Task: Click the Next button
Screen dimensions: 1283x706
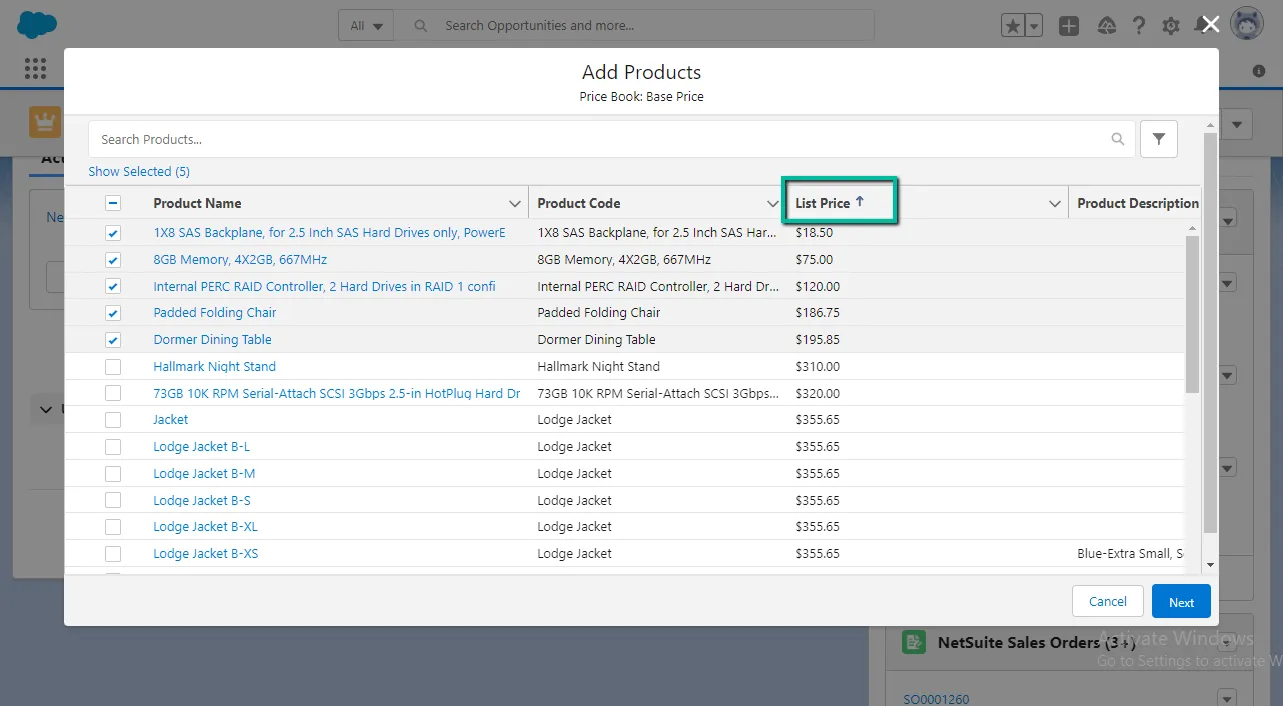Action: 1181,602
